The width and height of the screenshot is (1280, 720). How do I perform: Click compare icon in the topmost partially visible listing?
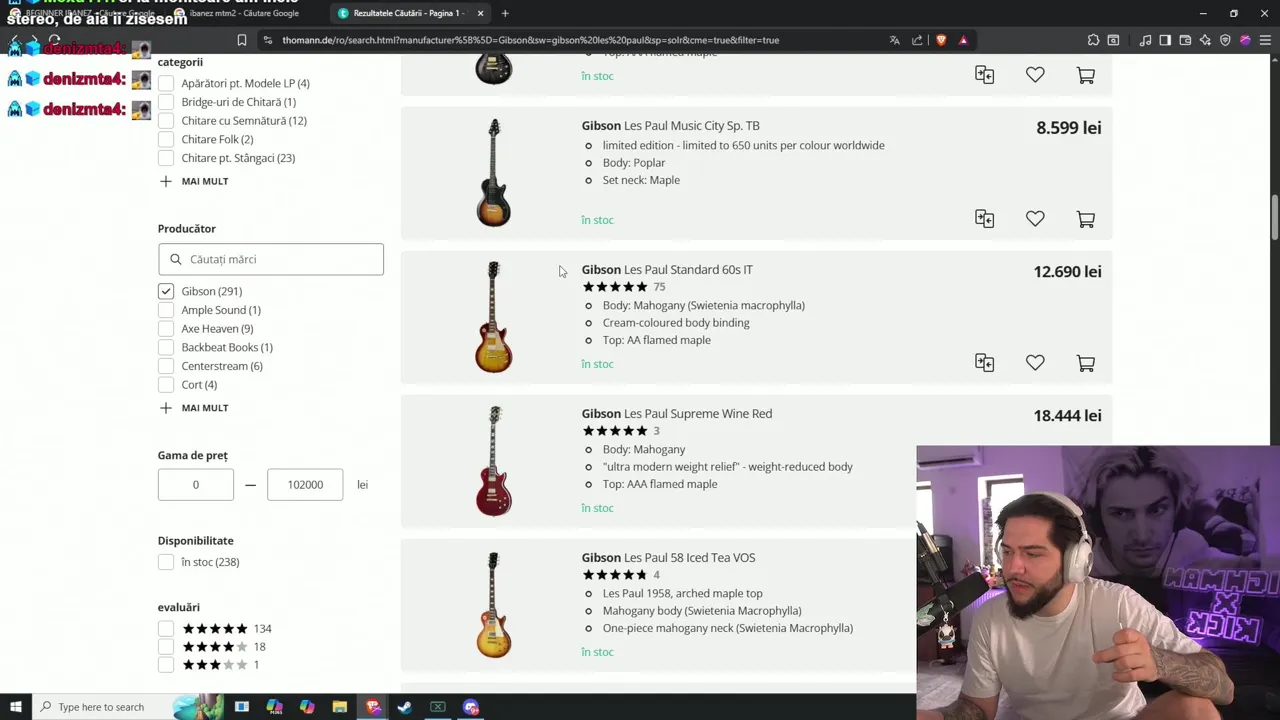985,75
